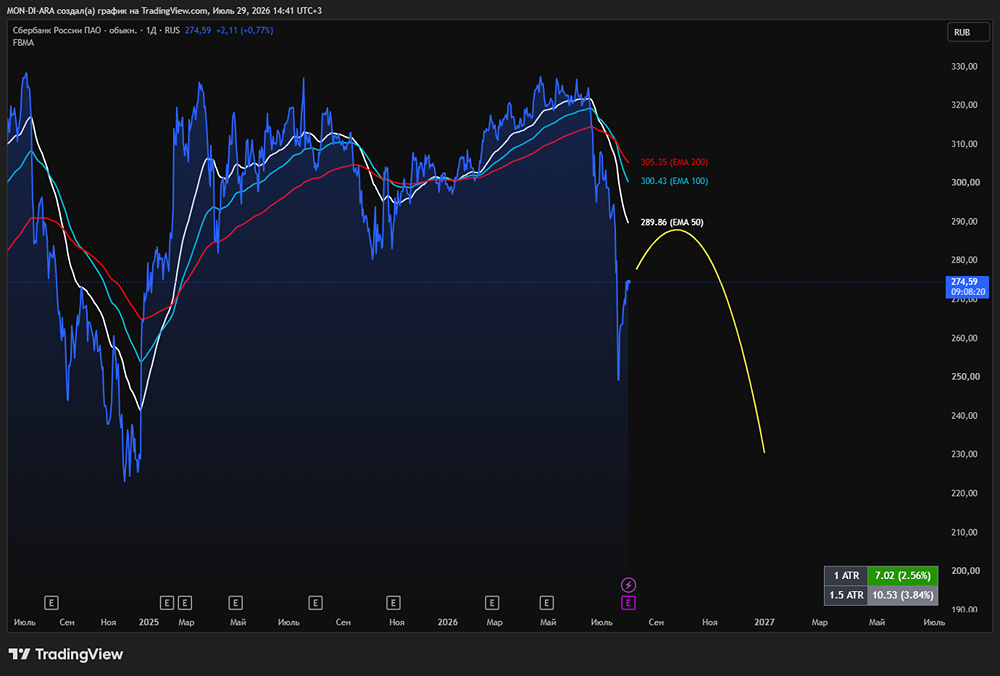Viewport: 1000px width, 676px height.
Task: Click the 1.5 ATR value 10.53 (3.84%)
Action: (902, 595)
